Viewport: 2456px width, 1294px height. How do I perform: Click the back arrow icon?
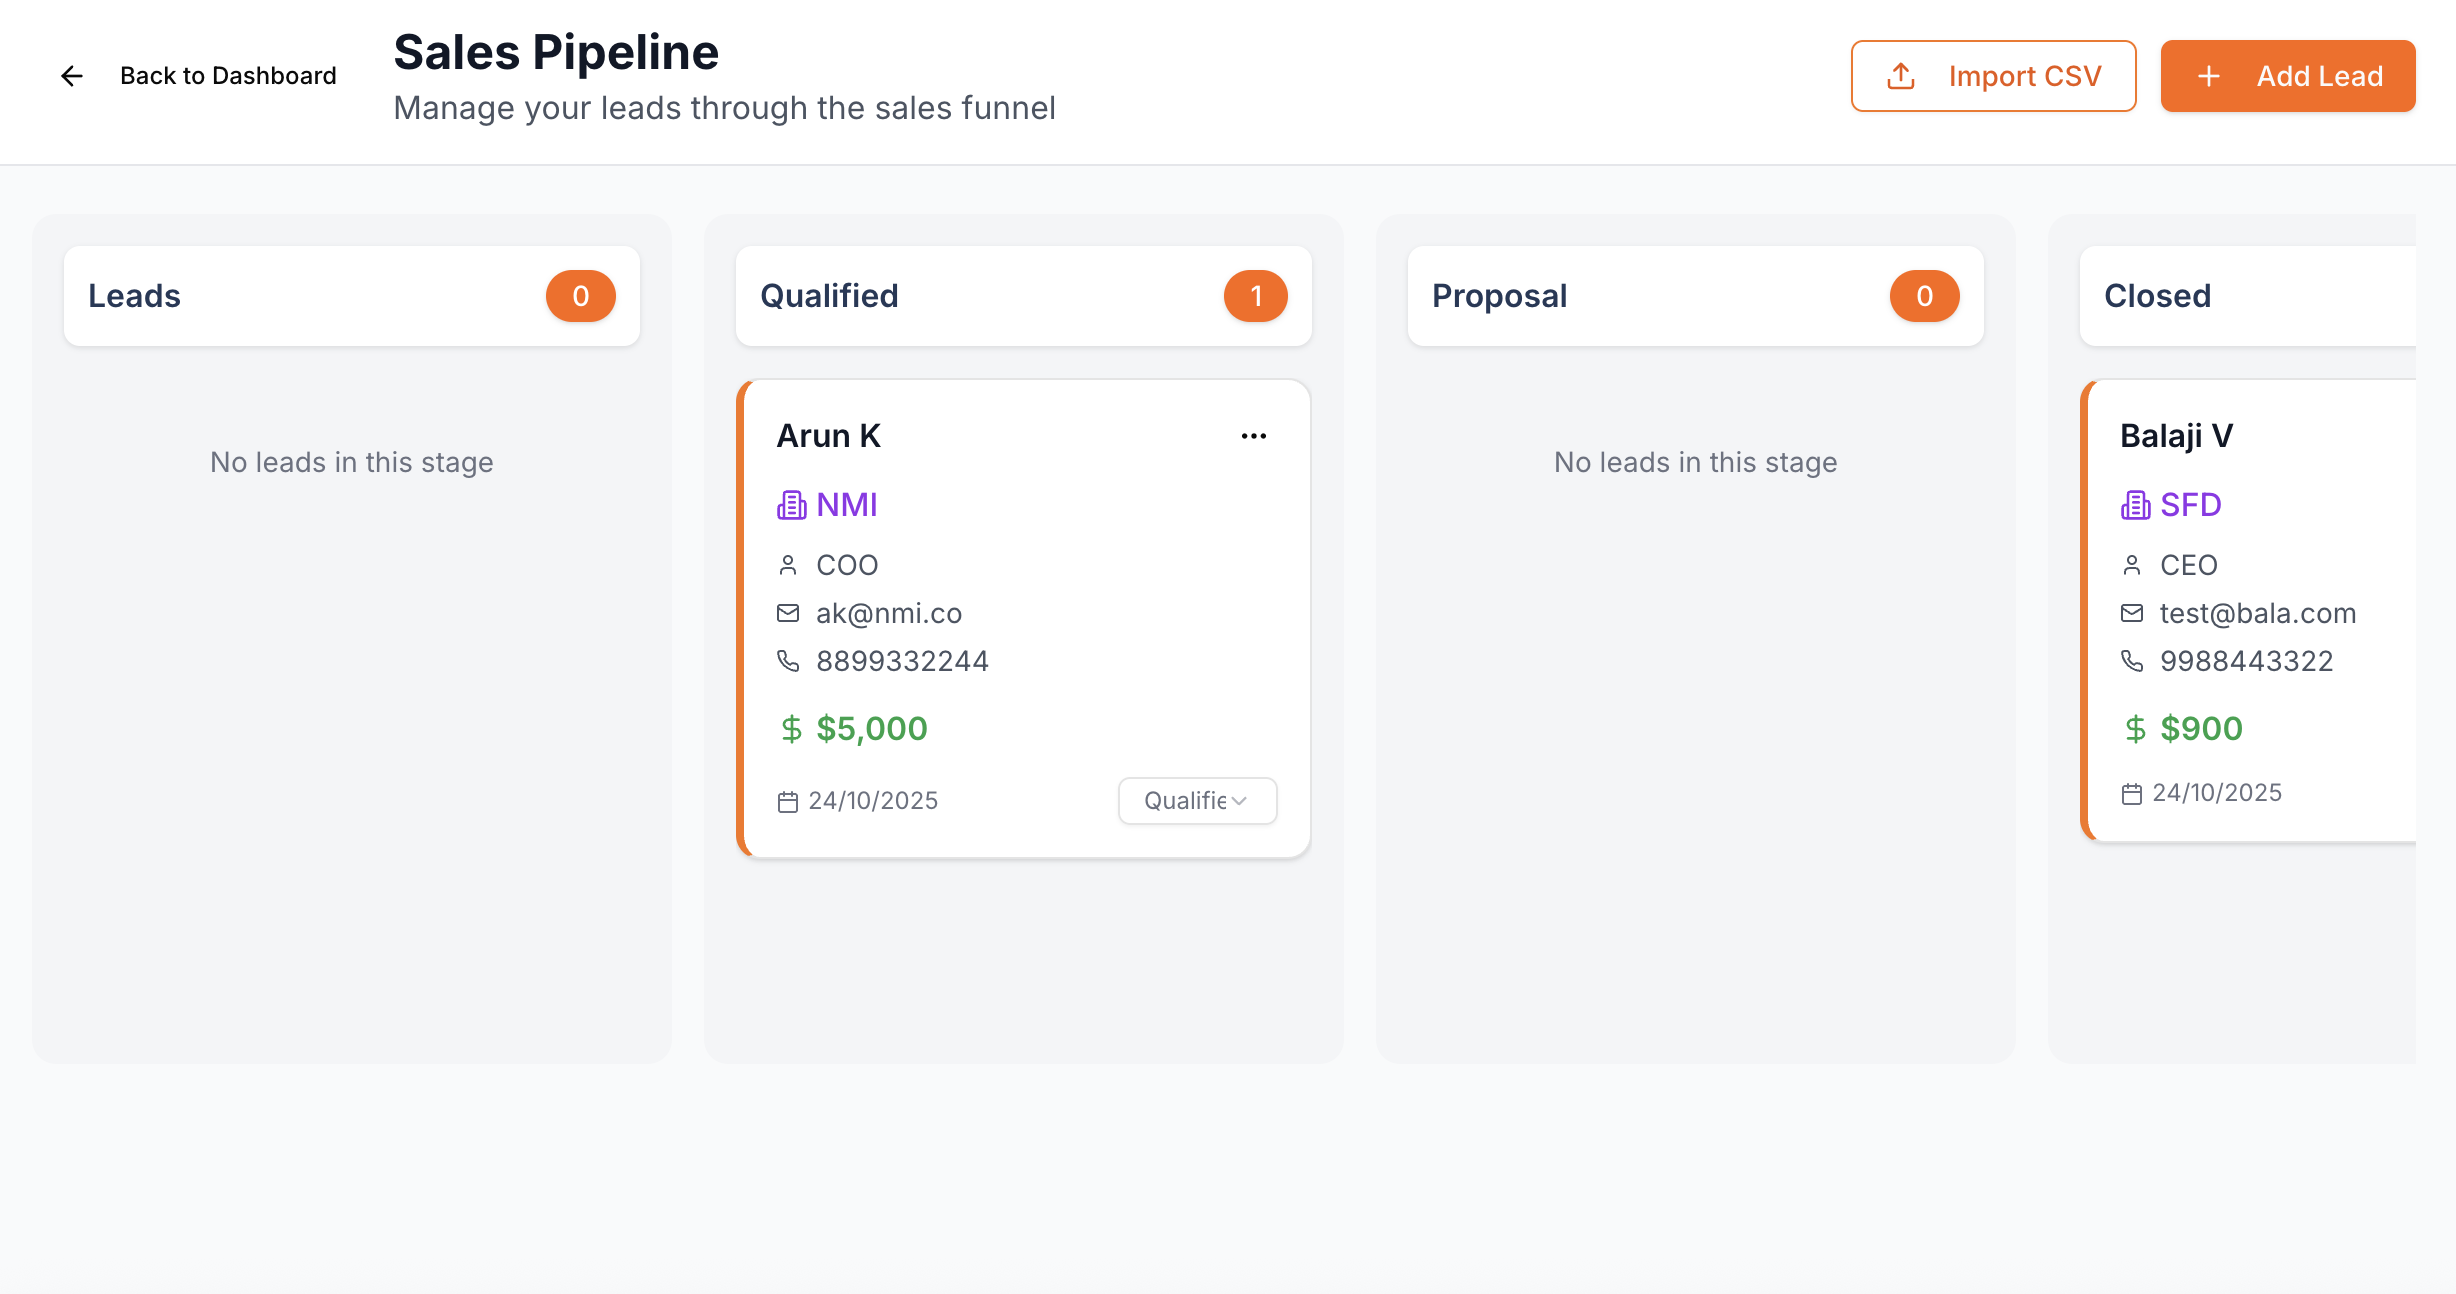click(71, 76)
